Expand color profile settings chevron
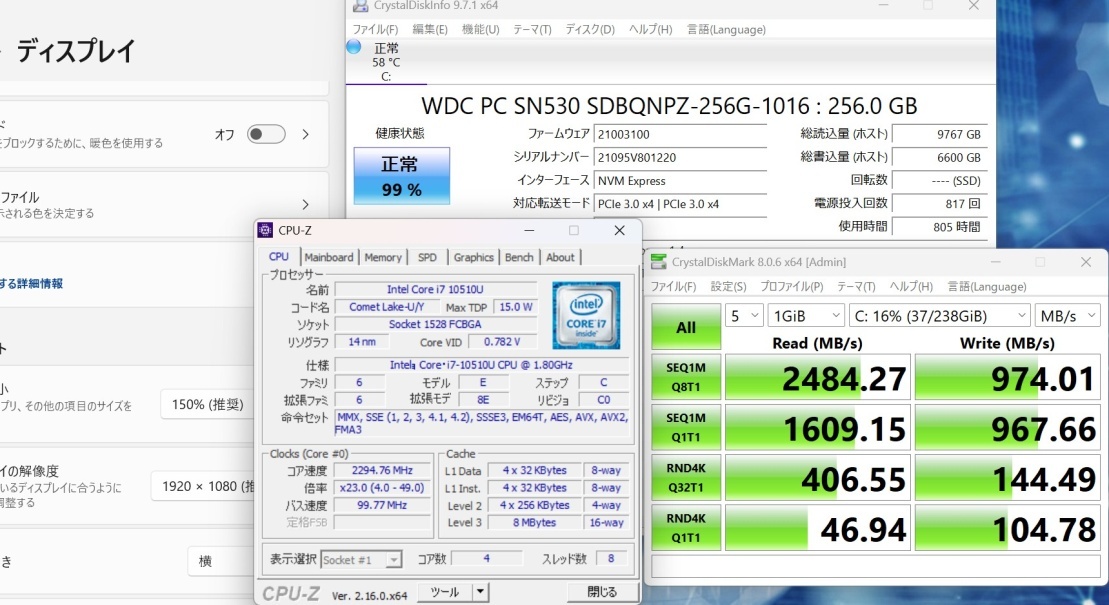Viewport: 1109px width, 605px height. [x=306, y=204]
